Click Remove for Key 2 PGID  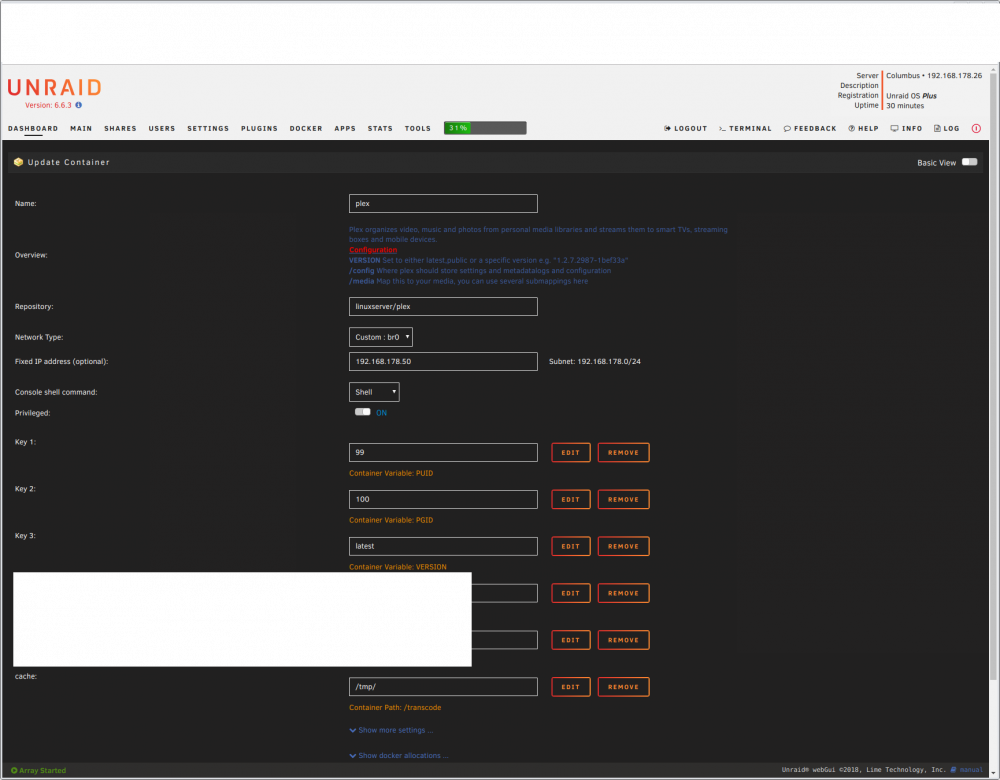(x=623, y=499)
